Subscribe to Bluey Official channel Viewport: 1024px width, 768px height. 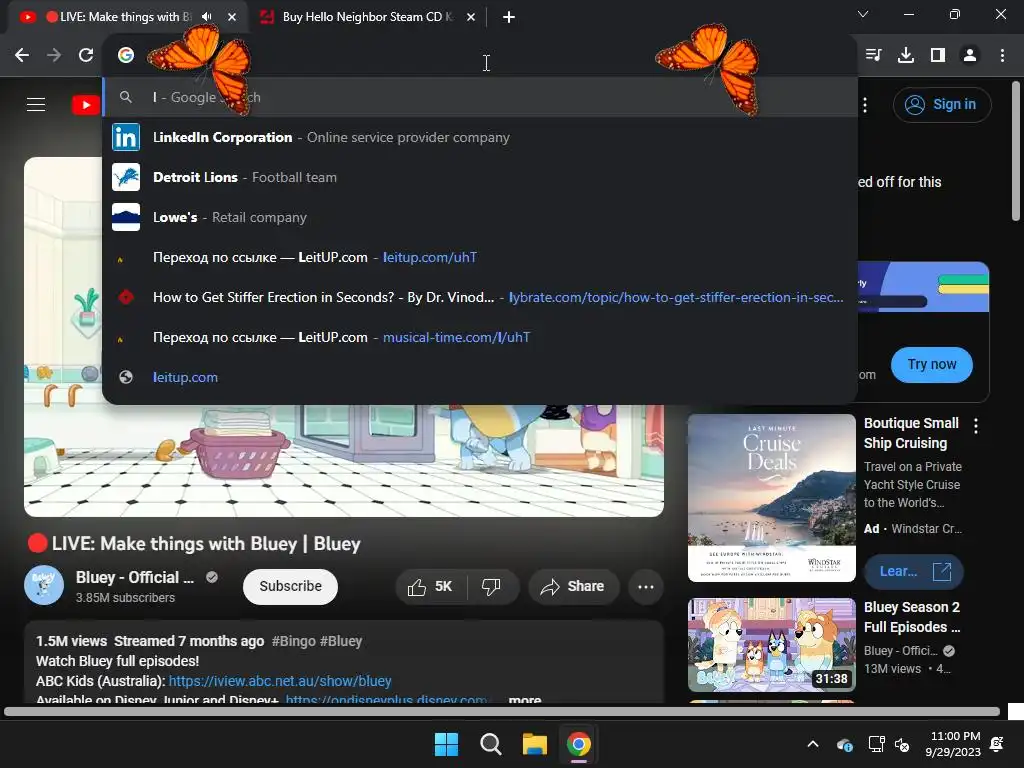click(x=290, y=586)
